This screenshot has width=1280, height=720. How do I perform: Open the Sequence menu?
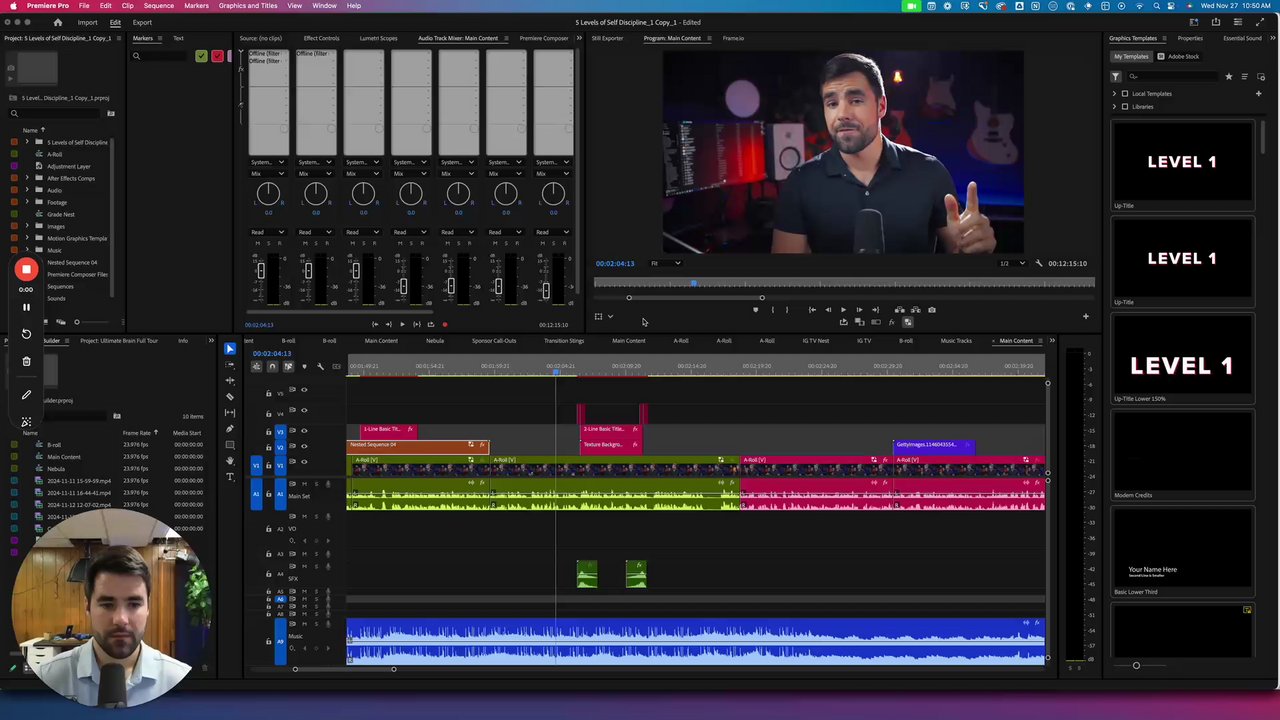coord(158,6)
